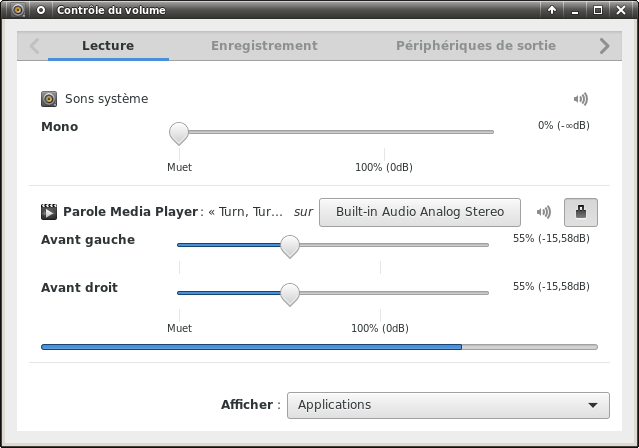This screenshot has height=448, width=639.
Task: Click the Avant droit volume slider handle
Action: tap(290, 294)
